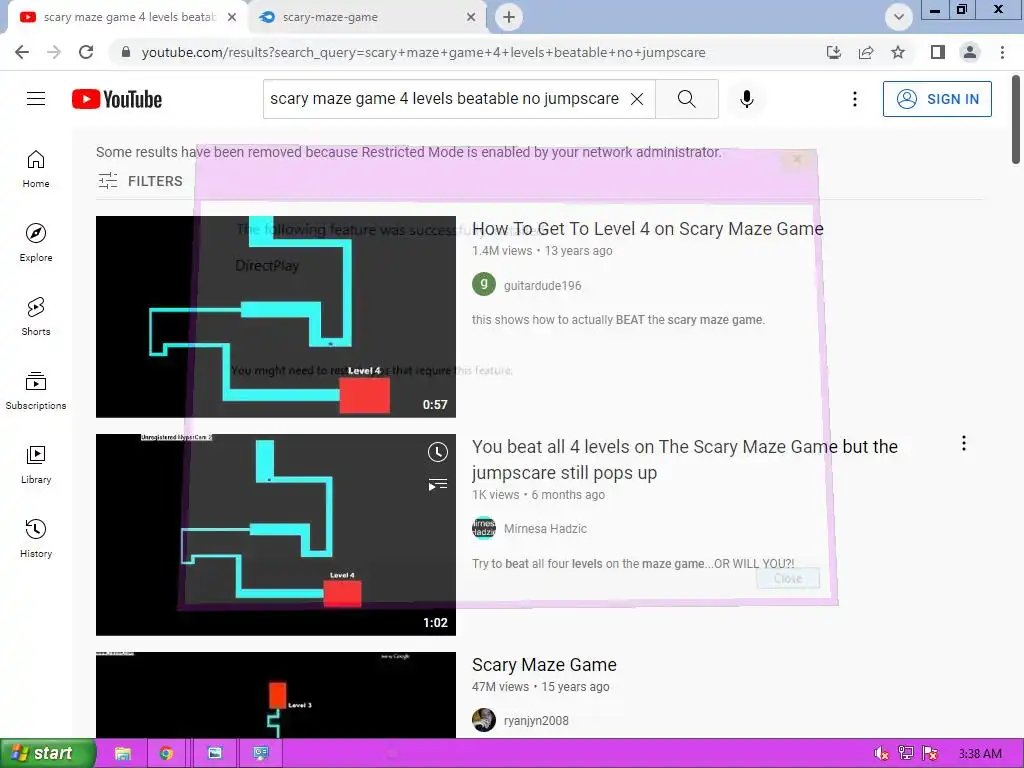Click the Chrome taskbar icon
Screen dimensions: 1024x768
pos(167,753)
